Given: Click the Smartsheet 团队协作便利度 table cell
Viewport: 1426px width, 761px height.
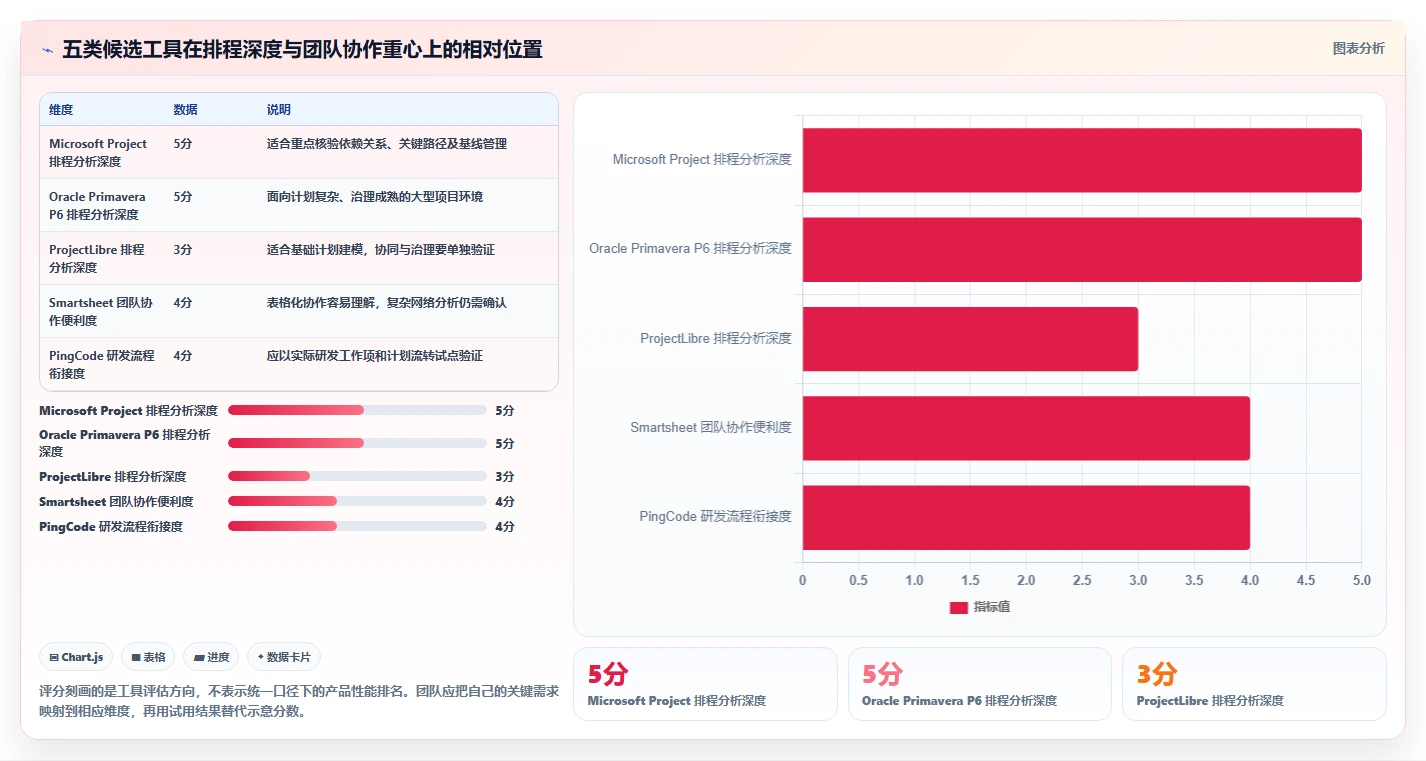Looking at the screenshot, I should click(x=101, y=311).
